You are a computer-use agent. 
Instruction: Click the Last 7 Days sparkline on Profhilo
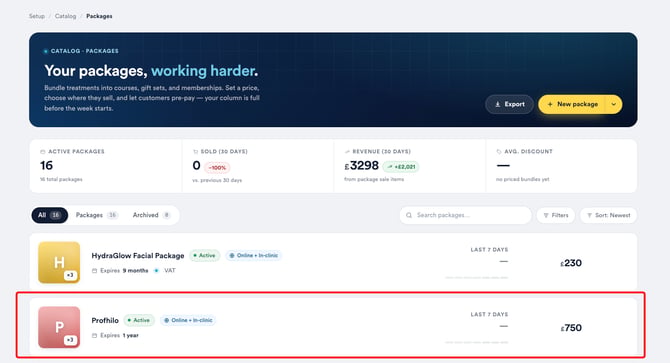point(476,343)
